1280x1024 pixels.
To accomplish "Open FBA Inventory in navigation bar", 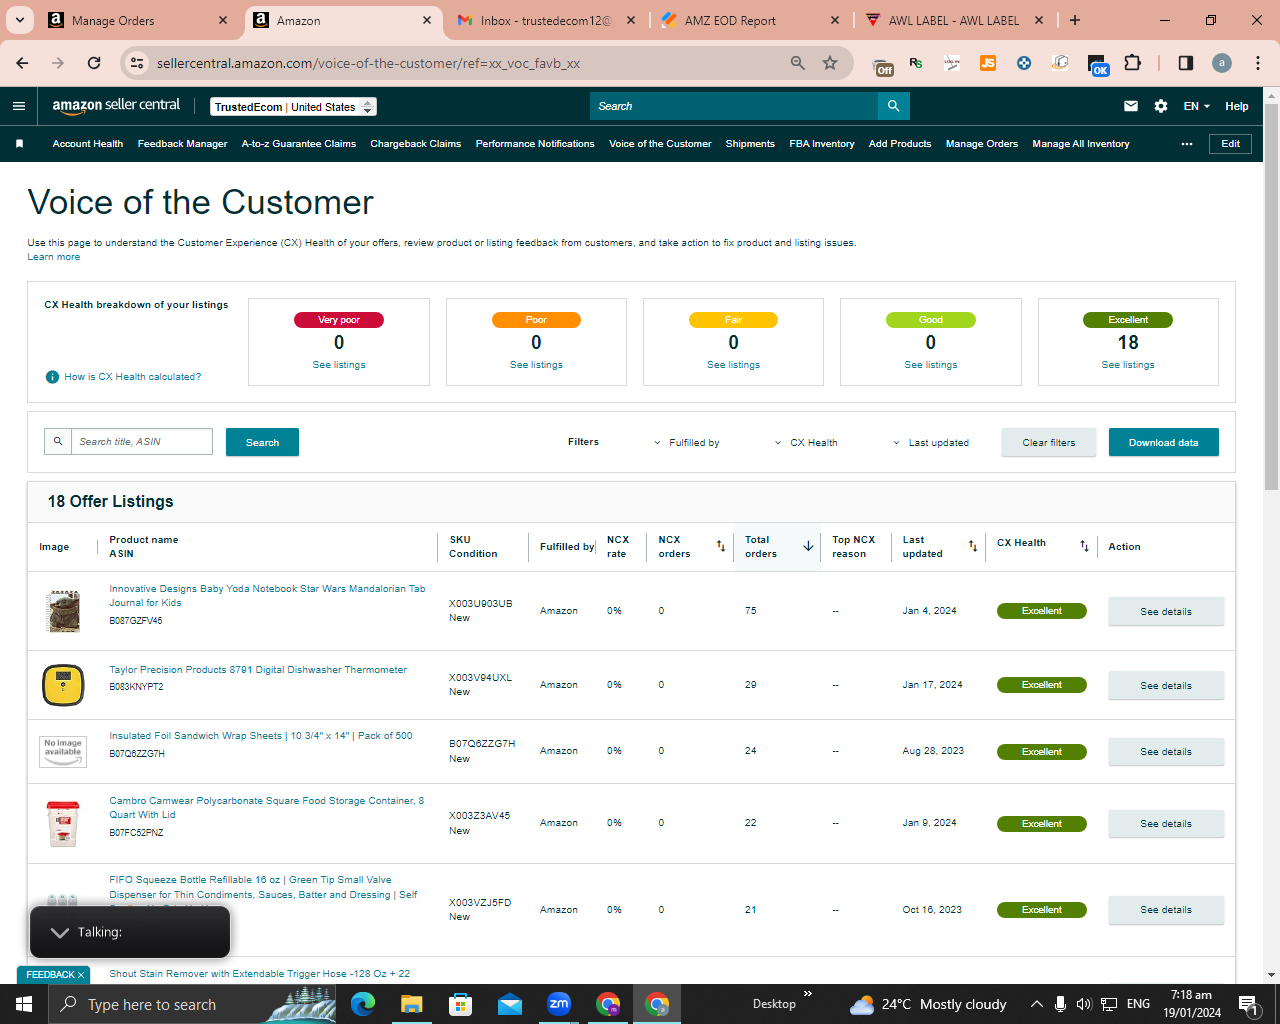I will coord(822,144).
